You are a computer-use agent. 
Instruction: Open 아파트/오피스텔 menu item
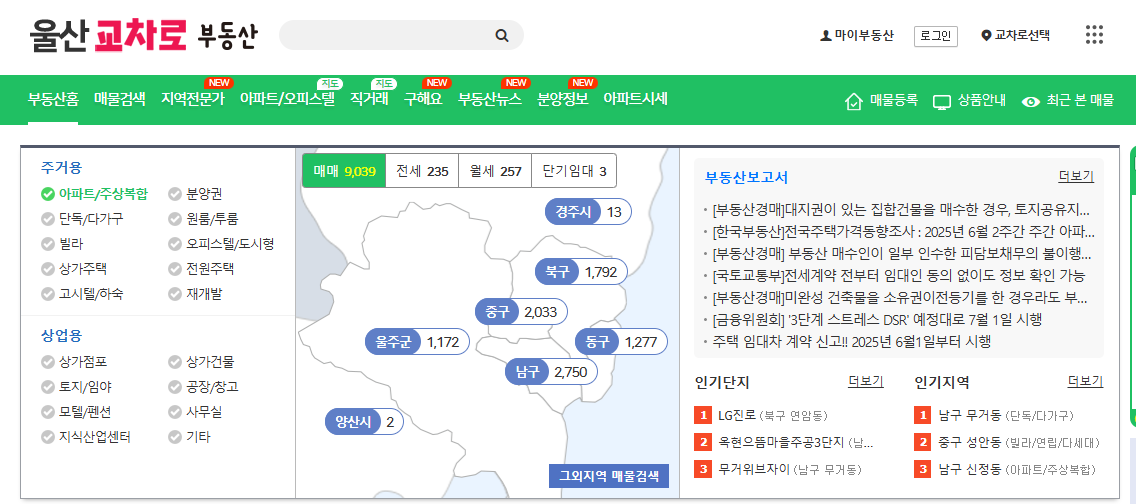click(x=288, y=99)
